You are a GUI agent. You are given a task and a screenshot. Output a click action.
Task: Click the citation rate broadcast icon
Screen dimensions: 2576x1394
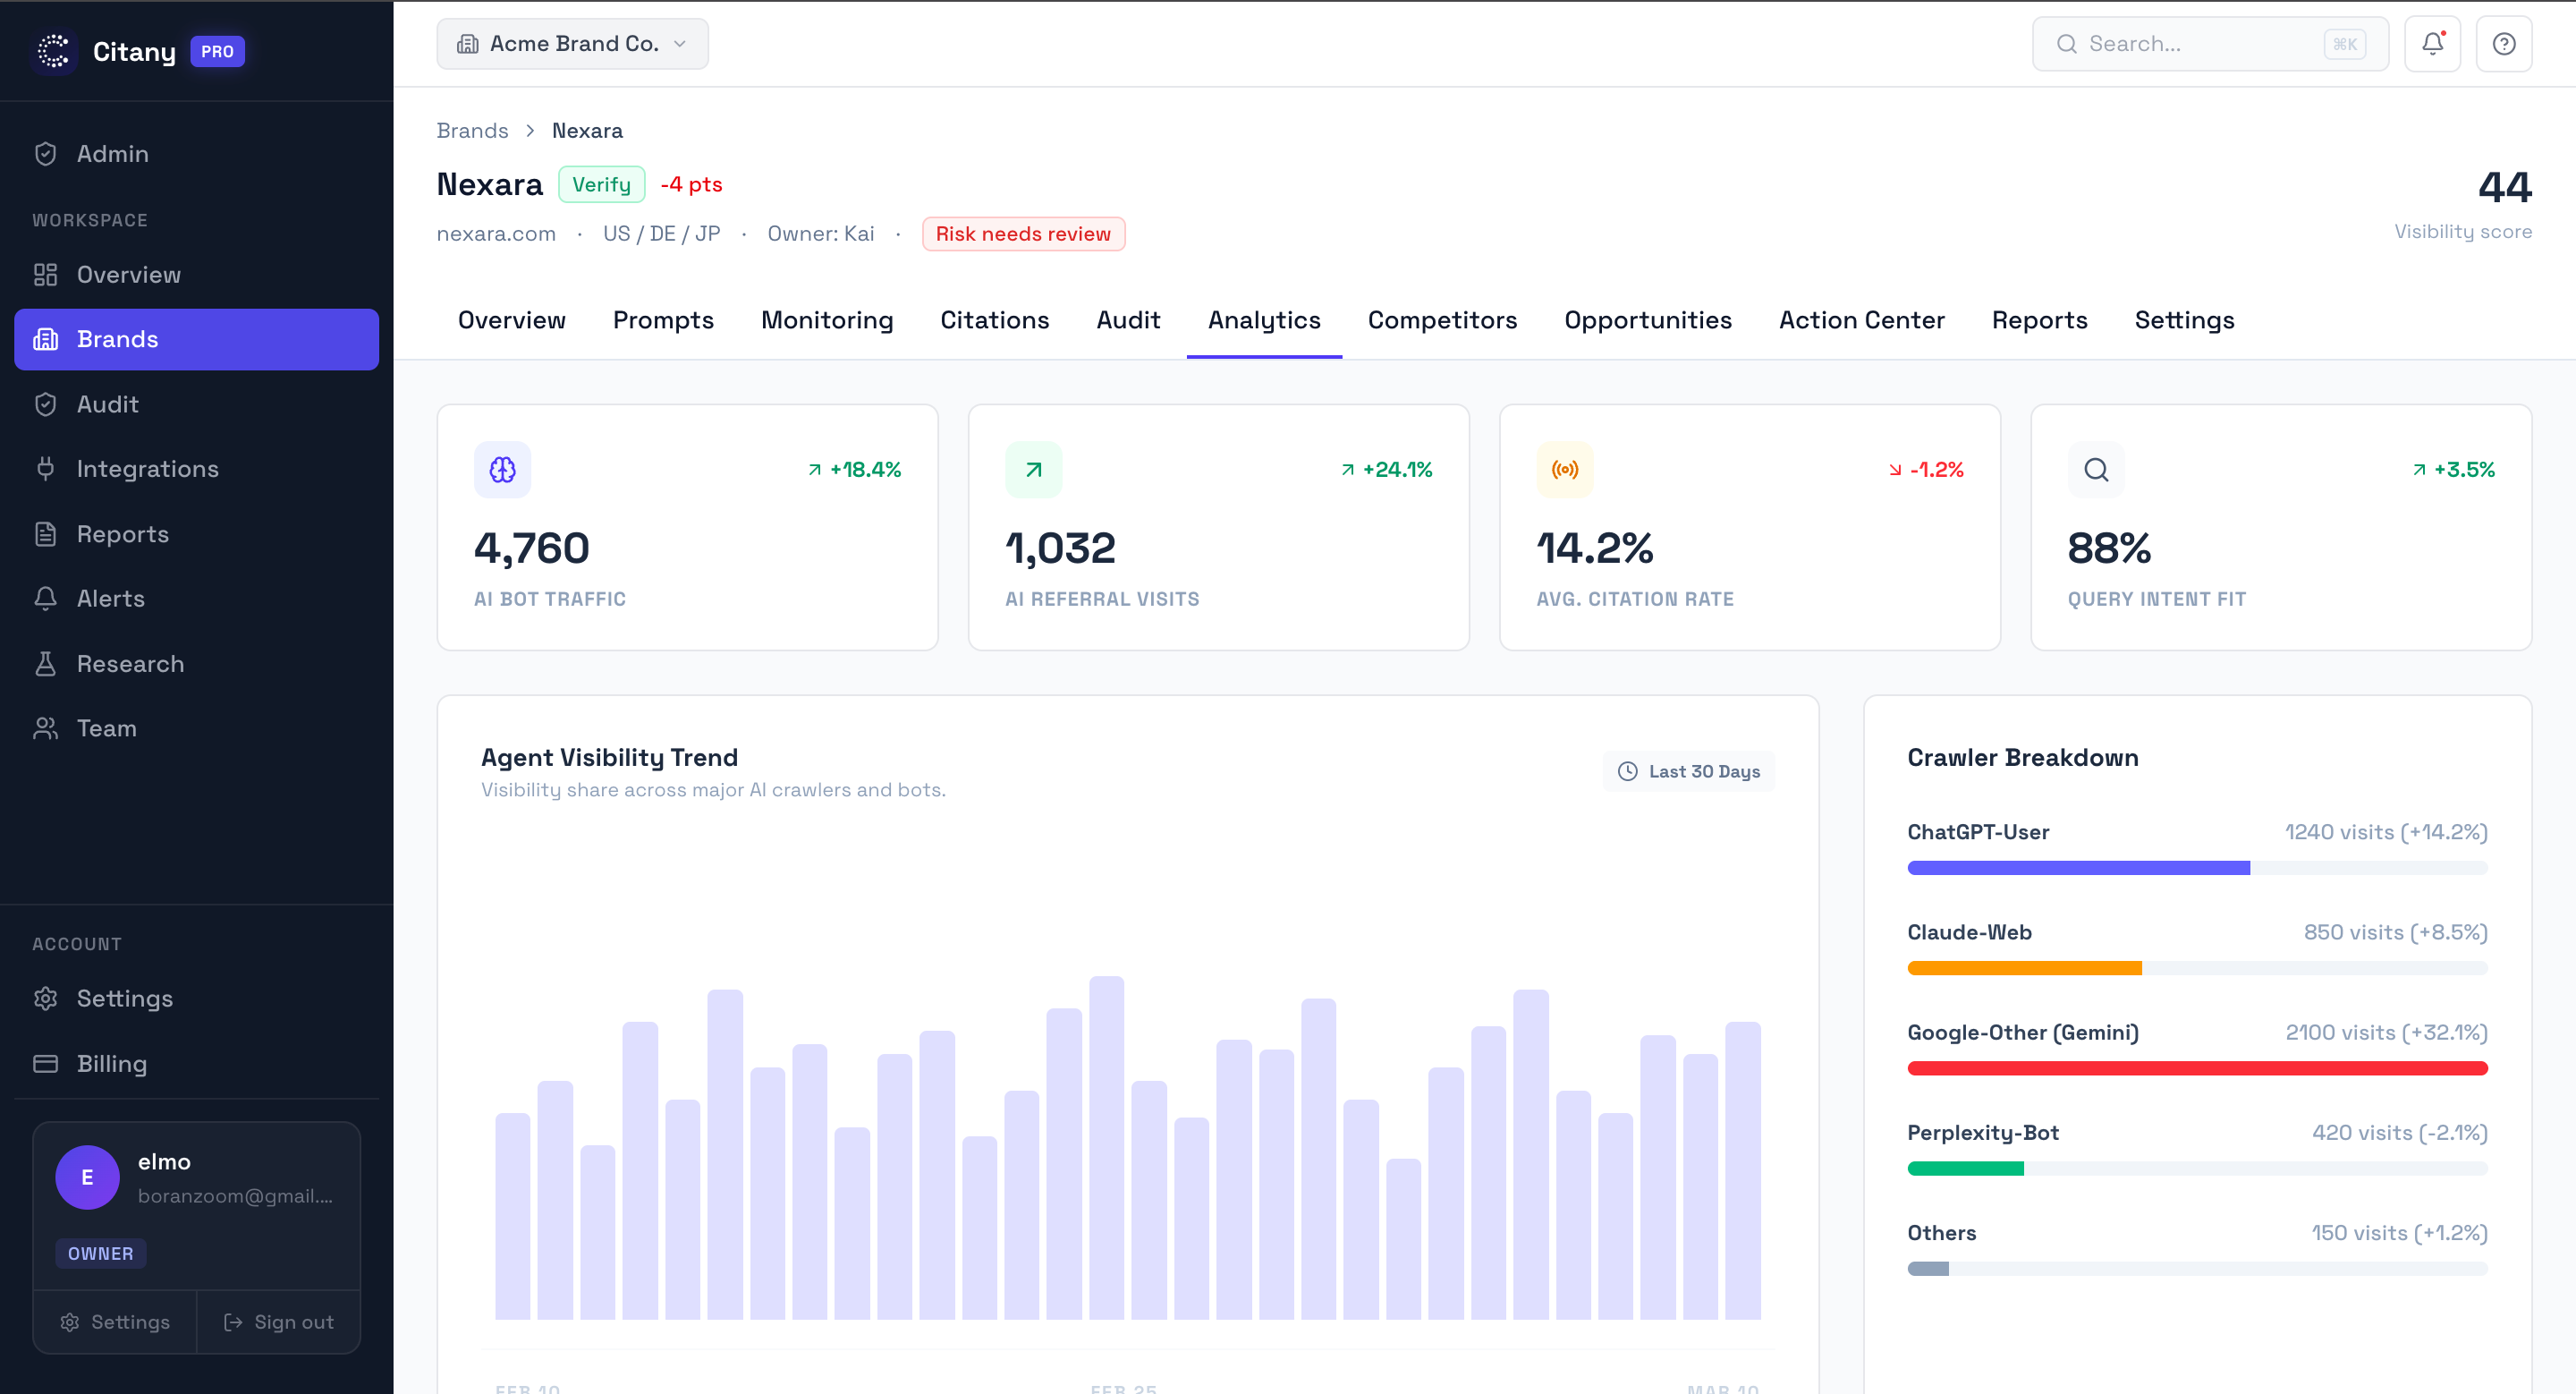pyautogui.click(x=1564, y=469)
